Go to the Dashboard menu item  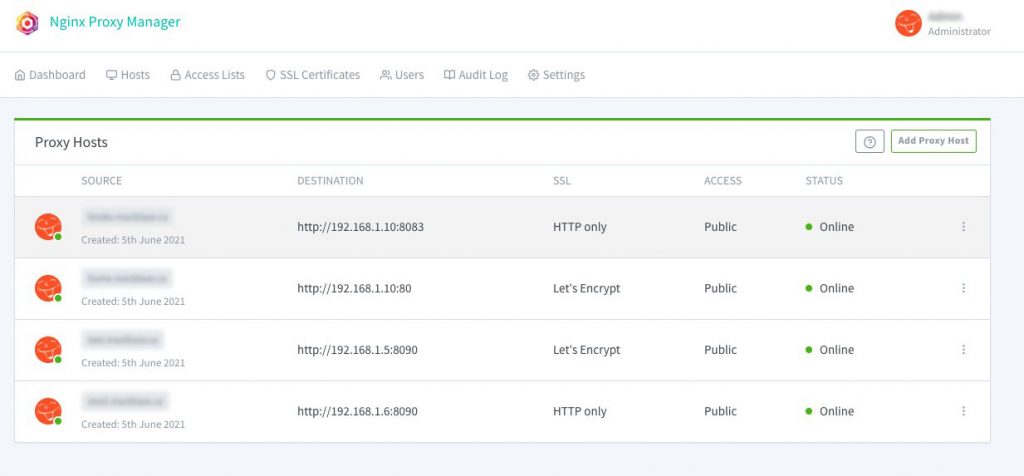[50, 75]
